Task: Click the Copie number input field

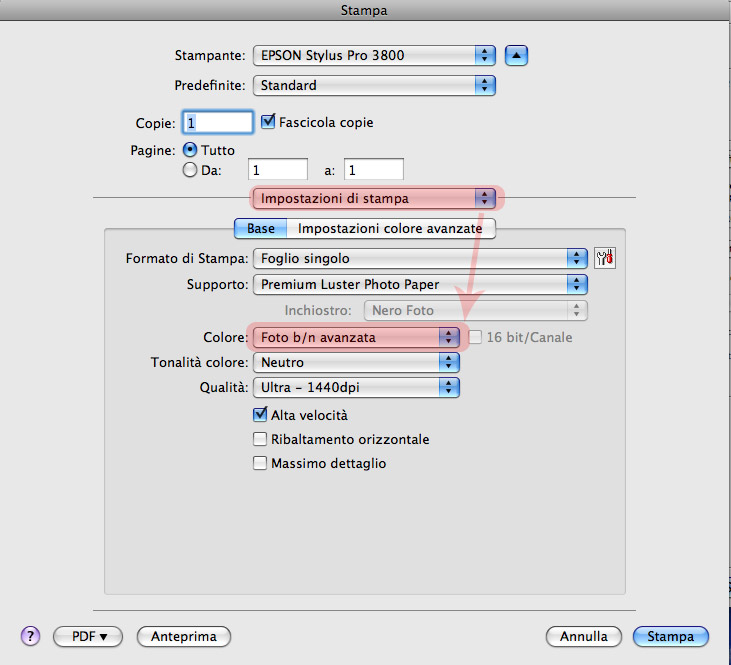Action: point(218,122)
